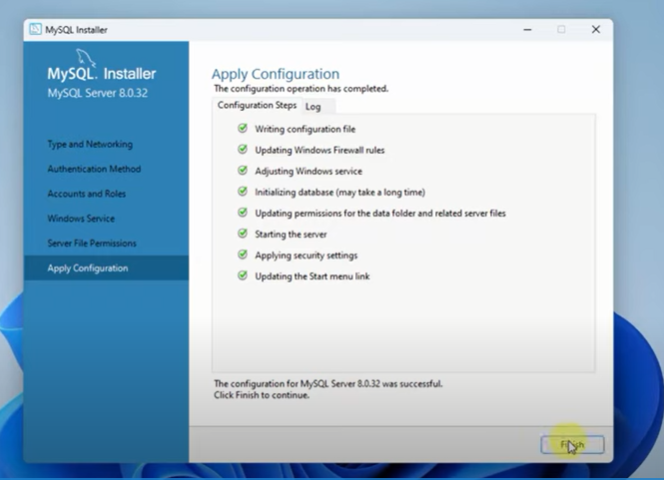Screen dimensions: 664x480
Task: Click 'MySQL Server 8.0.32' sidebar subtitle
Action: [97, 93]
